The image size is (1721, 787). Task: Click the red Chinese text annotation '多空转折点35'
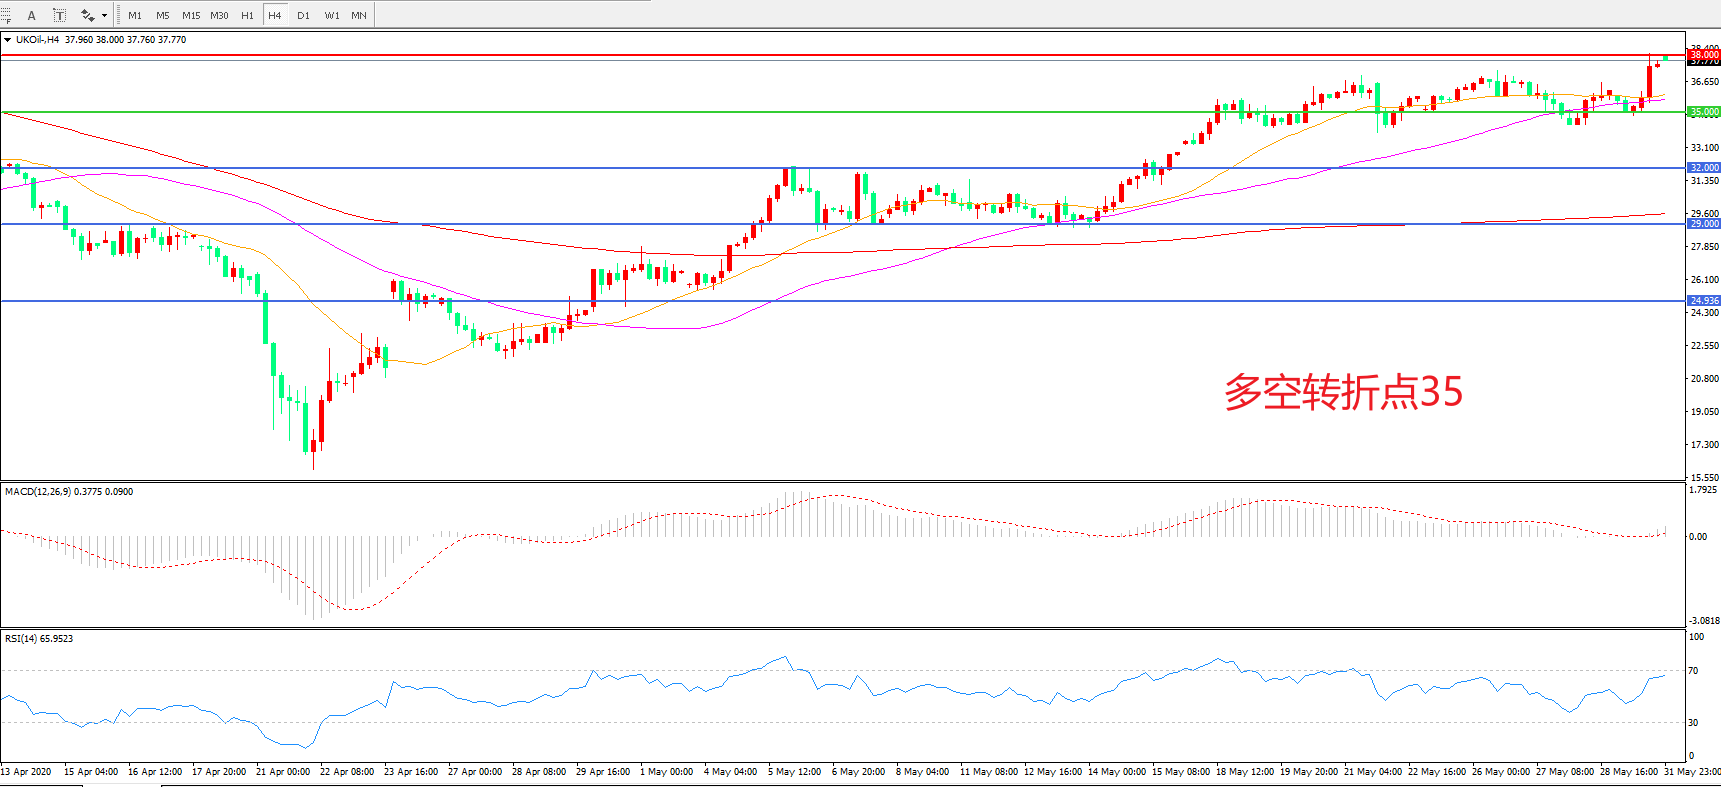click(x=1343, y=392)
